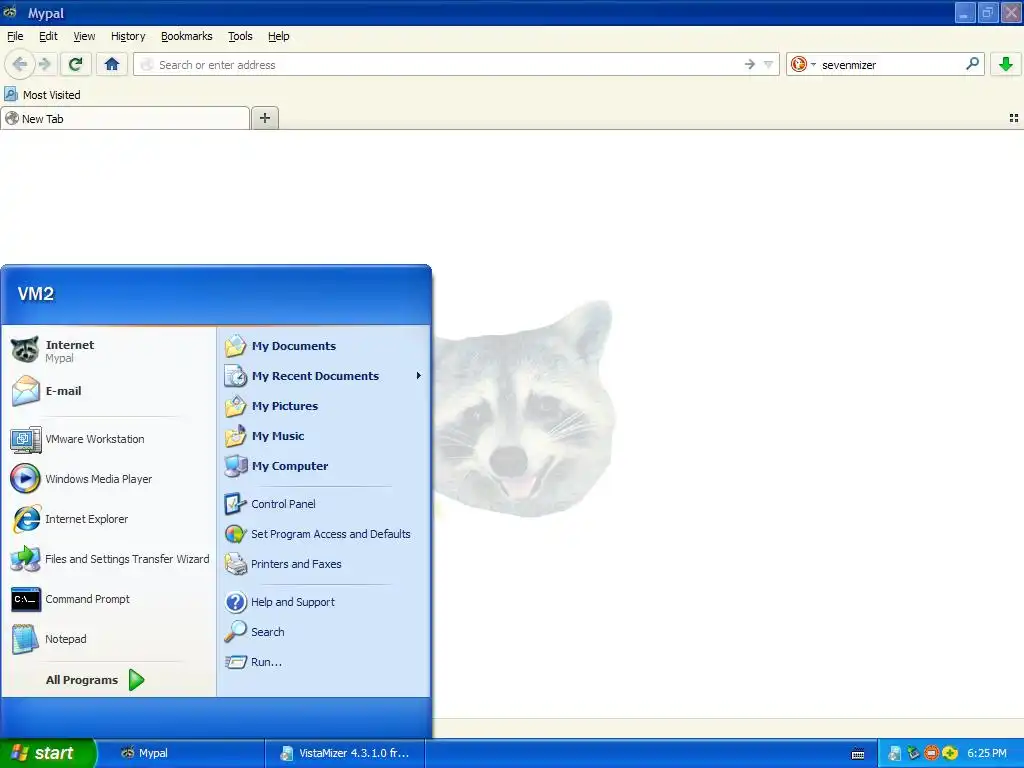The image size is (1024, 768).
Task: Expand My Recent Documents submenu
Action: click(x=324, y=376)
